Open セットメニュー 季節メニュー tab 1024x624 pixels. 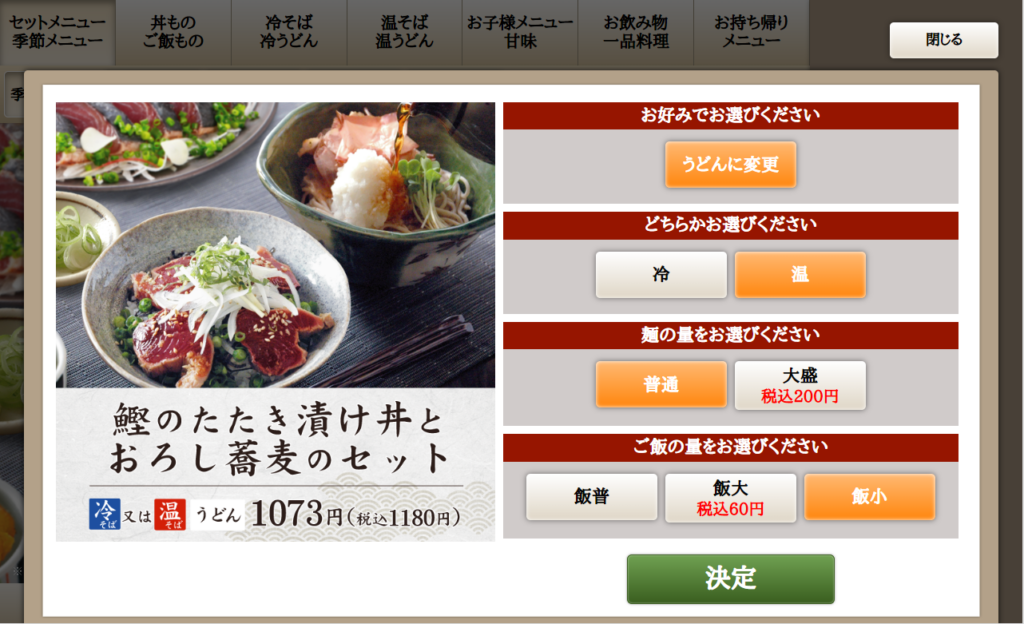(x=57, y=32)
